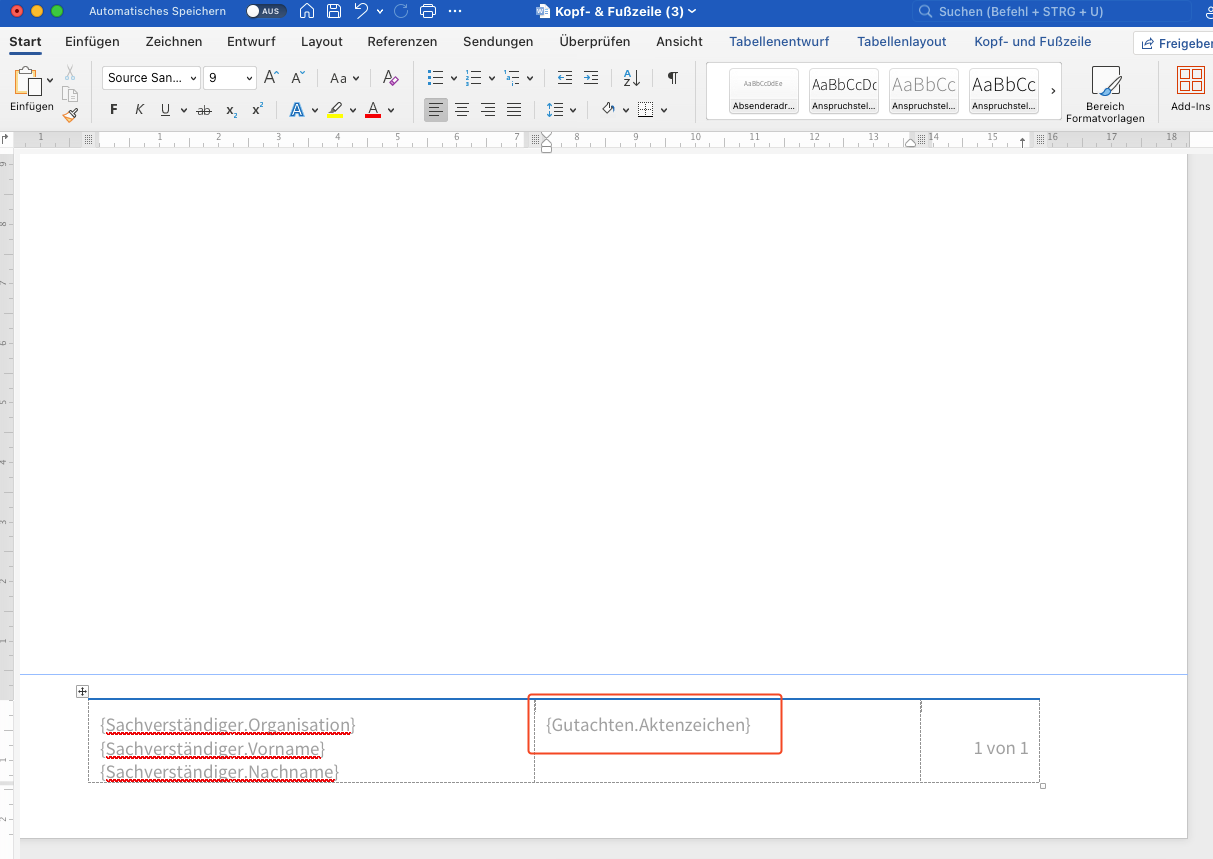Apply shading with the paint bucket

[608, 110]
